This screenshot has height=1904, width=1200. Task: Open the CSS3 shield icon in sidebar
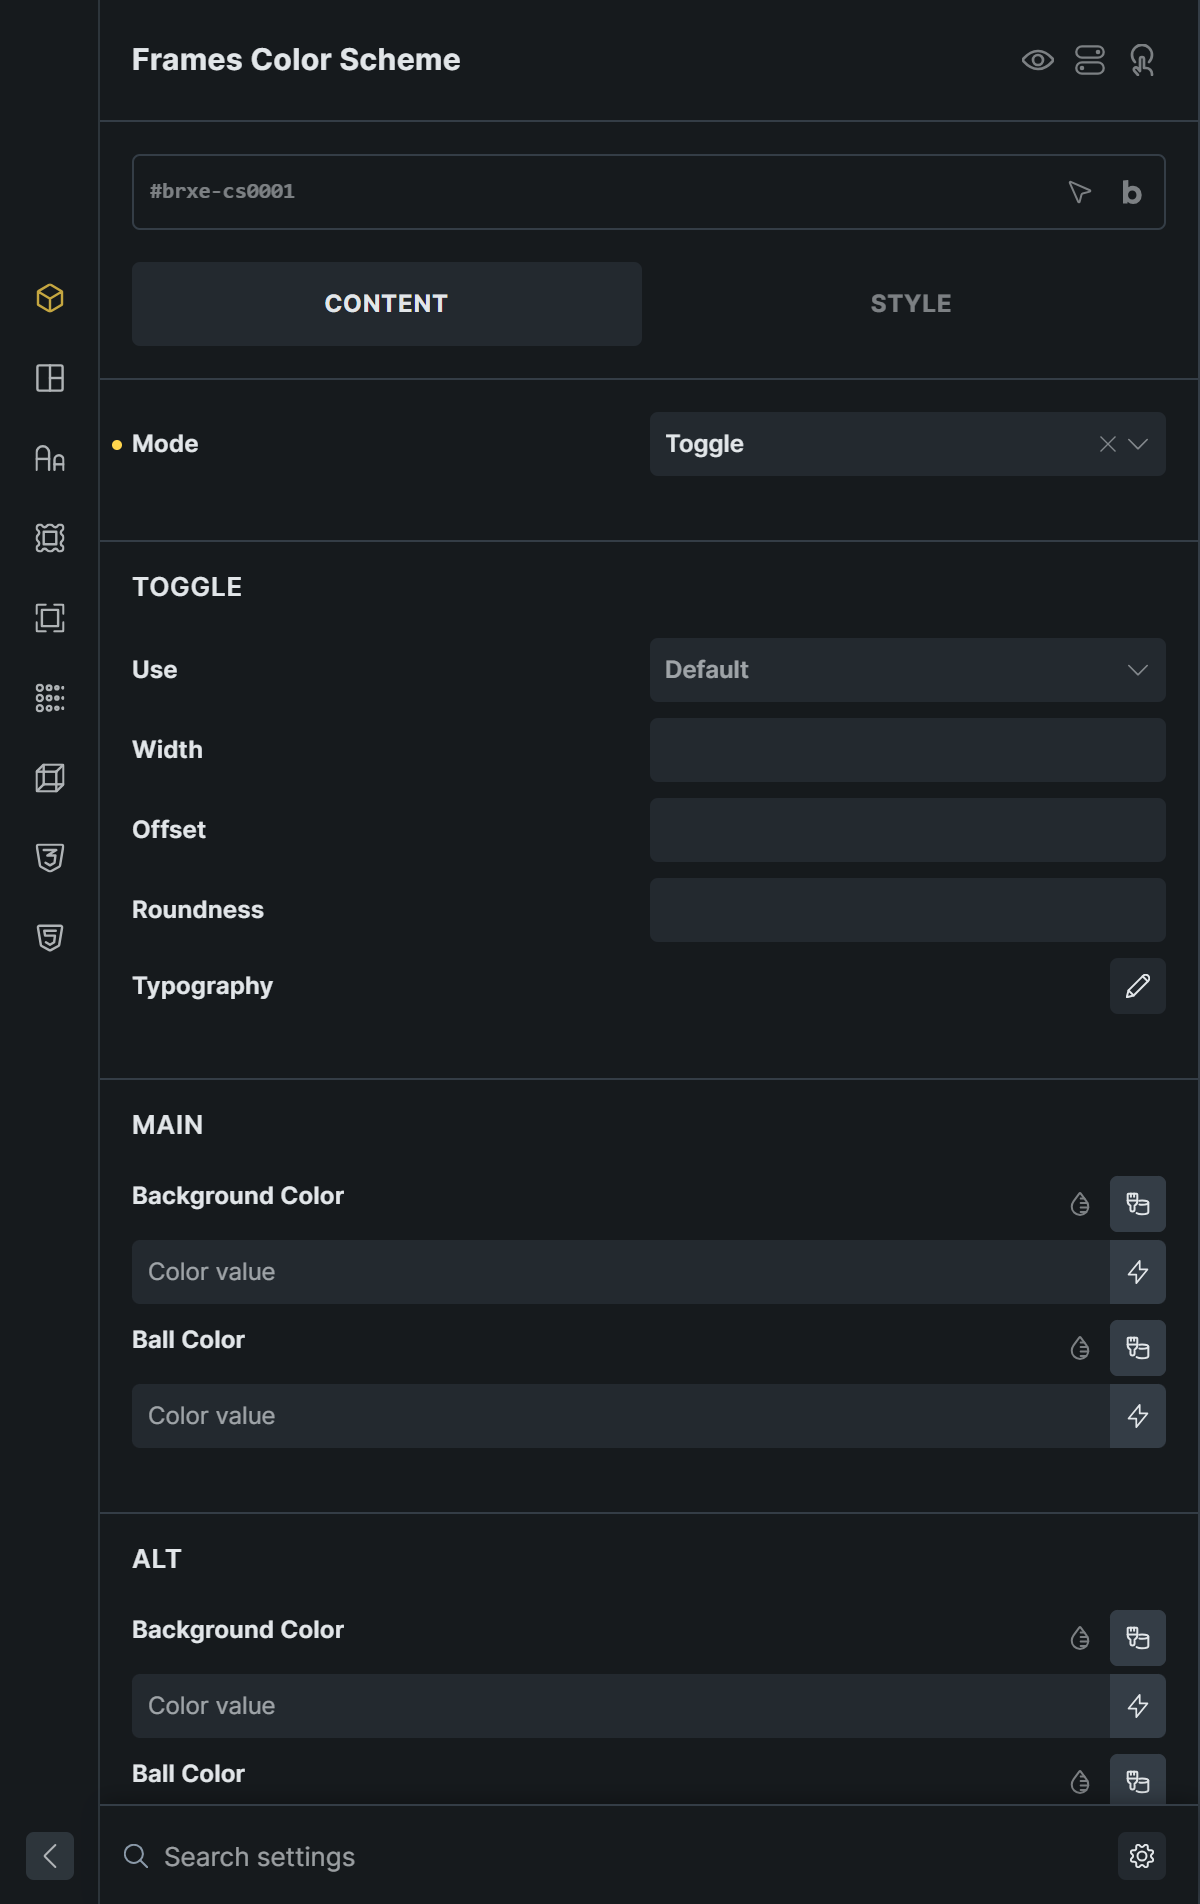[50, 858]
